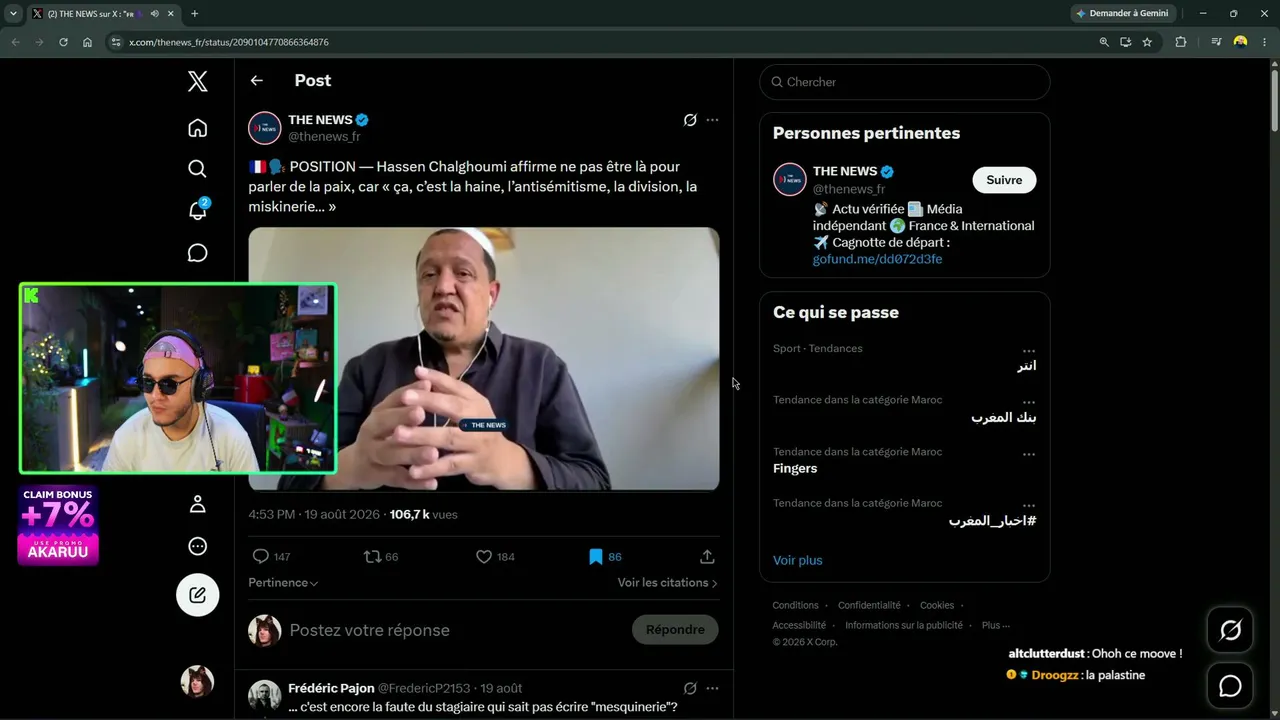Open the three-dot menu on the post
Image resolution: width=1280 pixels, height=720 pixels.
coord(712,120)
